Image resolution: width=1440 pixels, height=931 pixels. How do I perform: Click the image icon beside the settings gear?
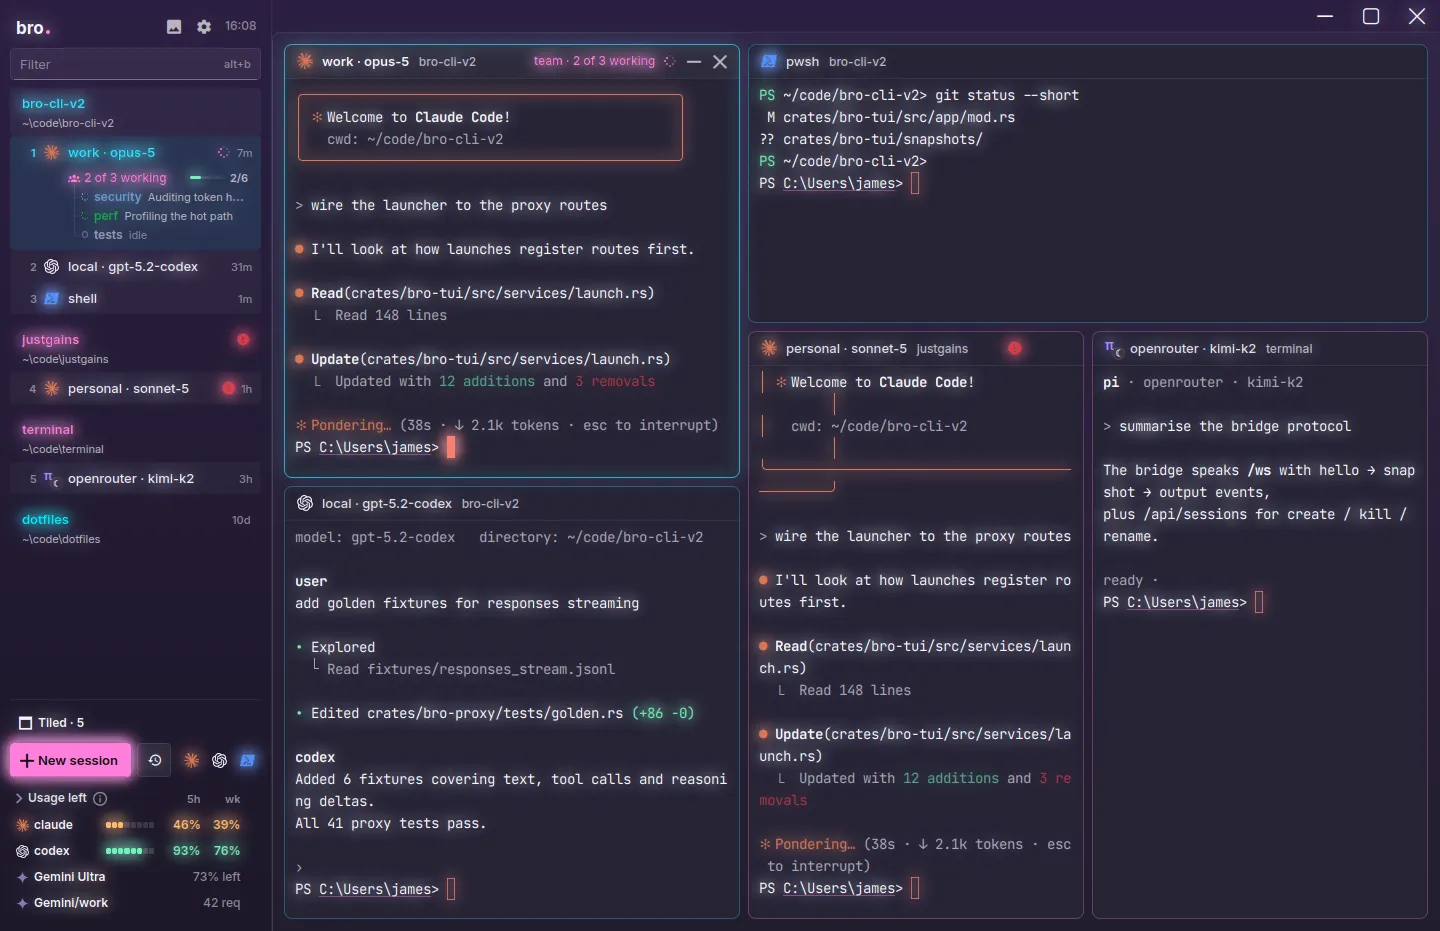point(174,27)
